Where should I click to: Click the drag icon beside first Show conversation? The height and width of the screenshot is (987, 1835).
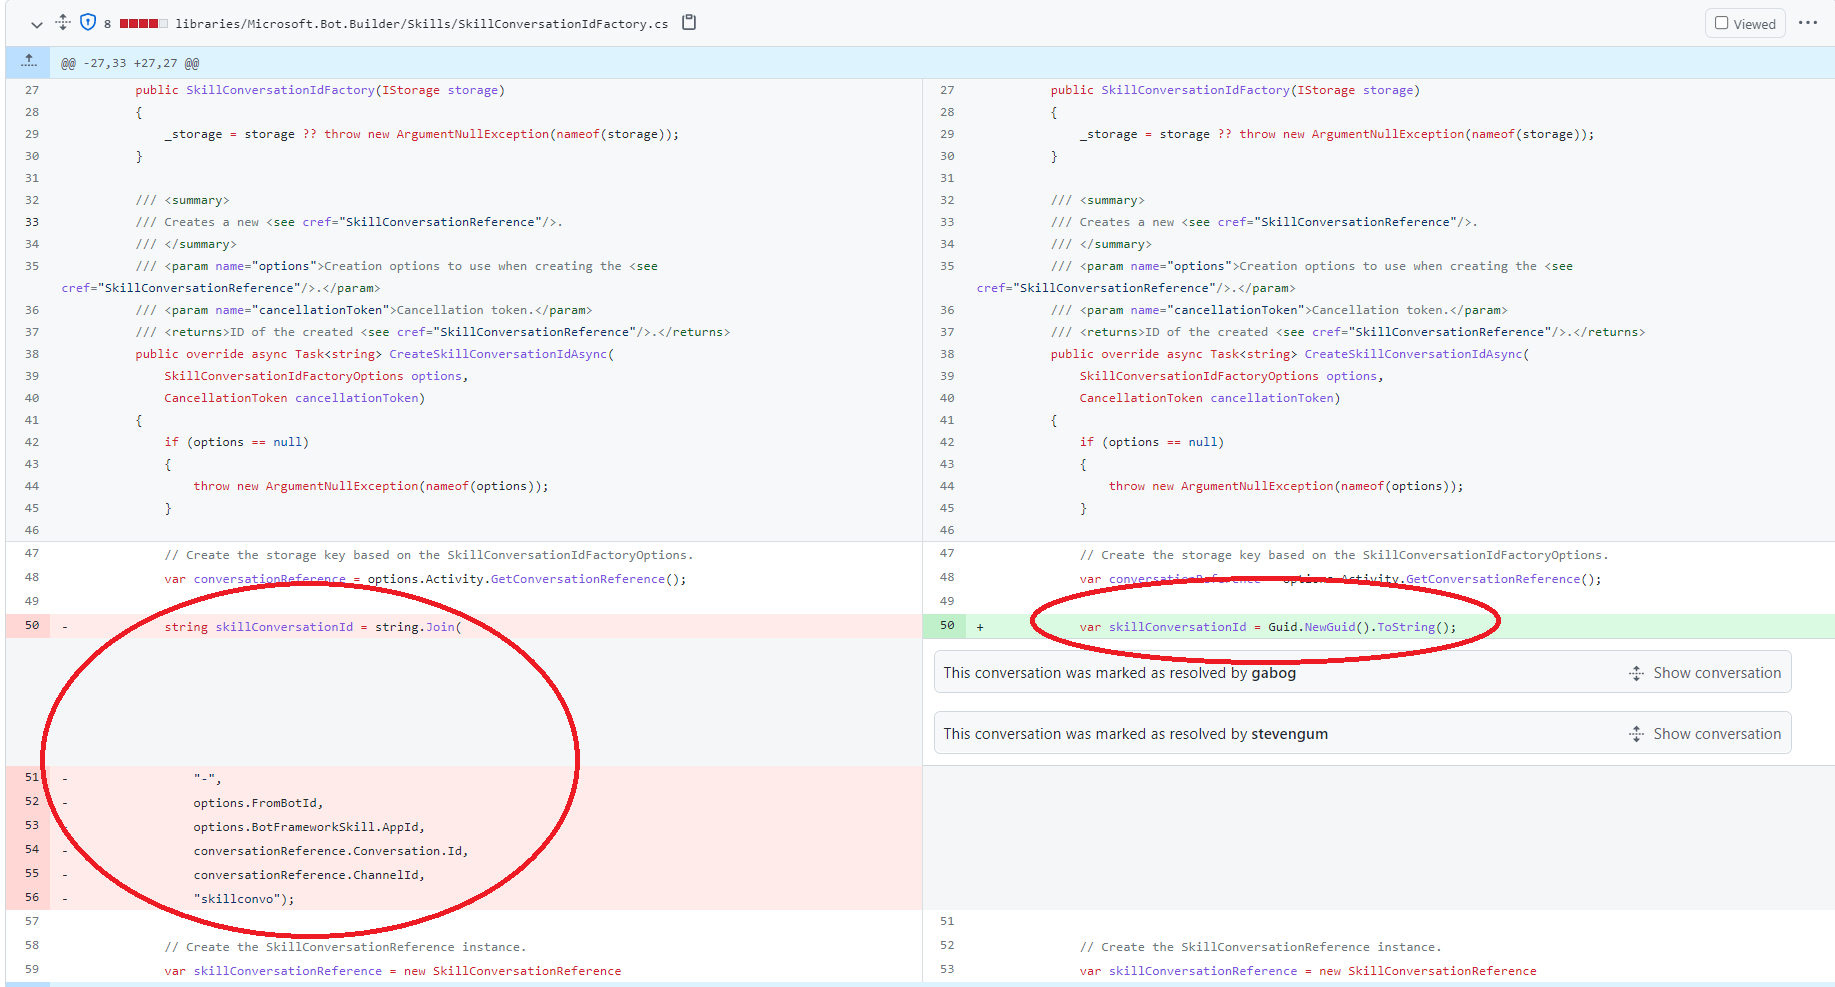pyautogui.click(x=1636, y=672)
